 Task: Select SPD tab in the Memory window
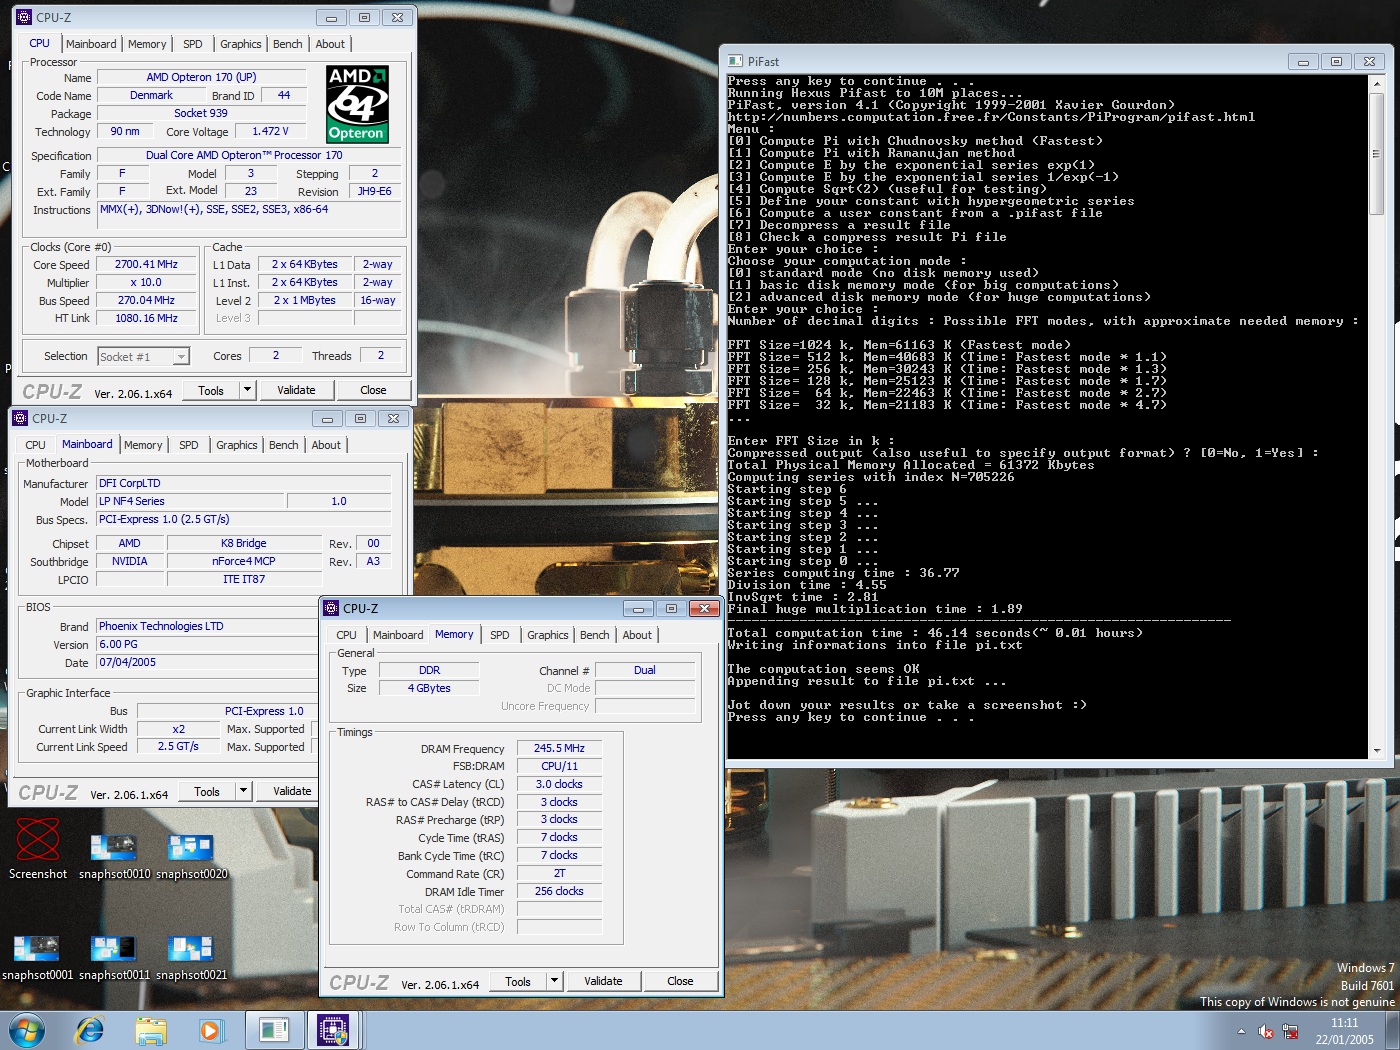point(500,635)
